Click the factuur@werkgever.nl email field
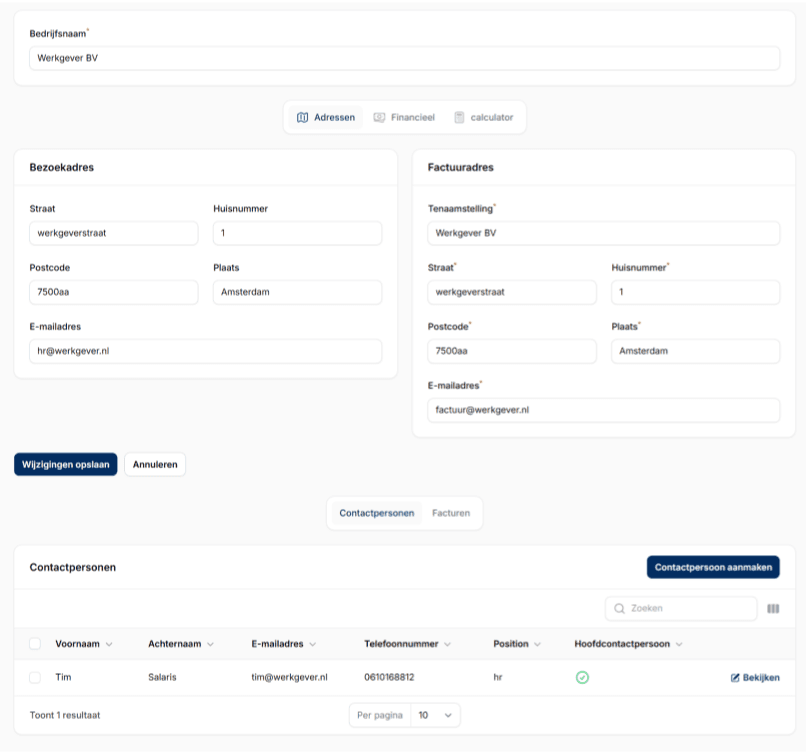Screen dimensions: 806x755 (603, 411)
